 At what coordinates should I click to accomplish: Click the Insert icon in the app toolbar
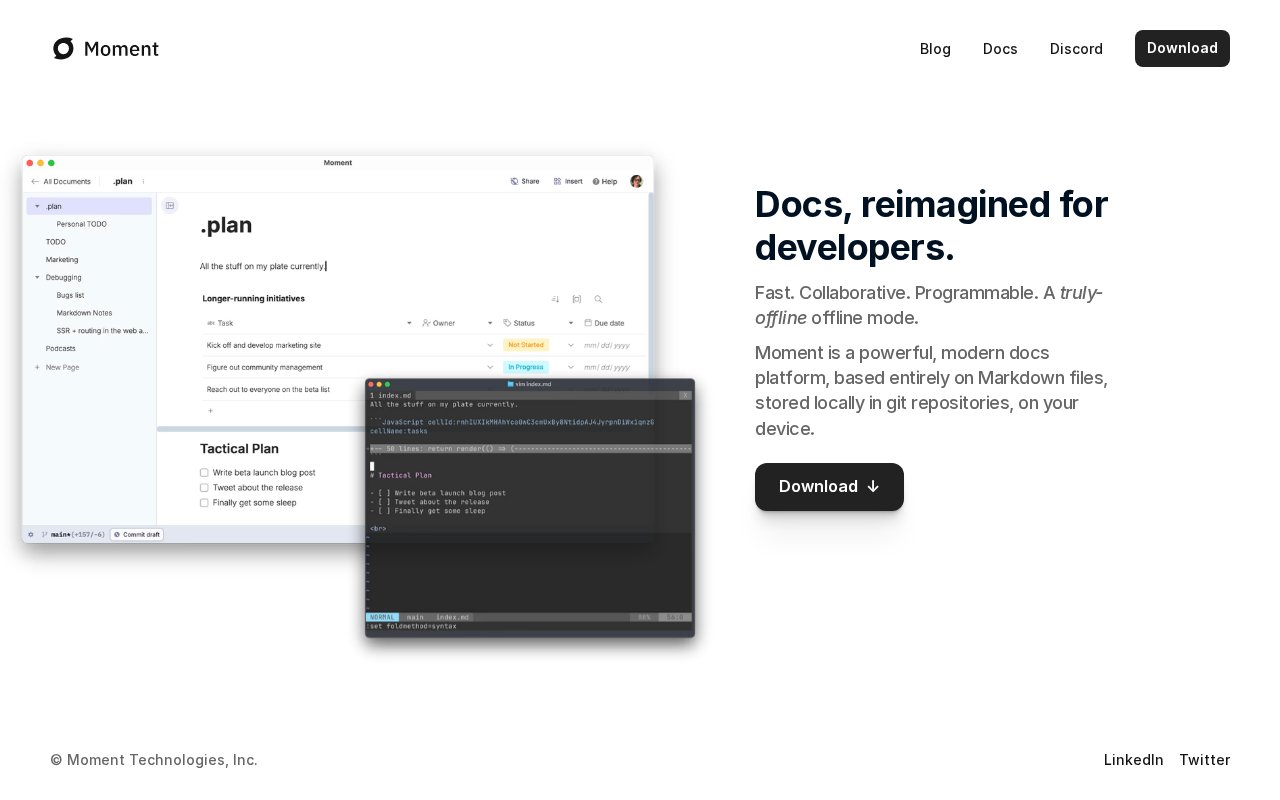click(x=557, y=181)
